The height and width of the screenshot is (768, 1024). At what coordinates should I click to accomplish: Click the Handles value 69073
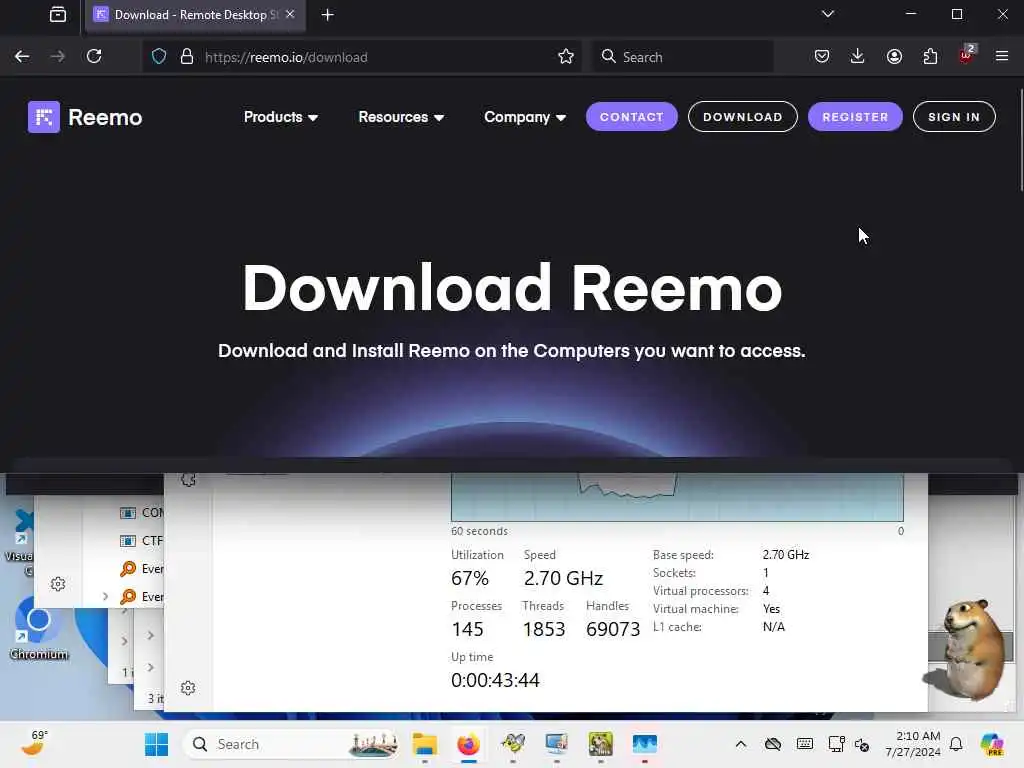tap(613, 630)
